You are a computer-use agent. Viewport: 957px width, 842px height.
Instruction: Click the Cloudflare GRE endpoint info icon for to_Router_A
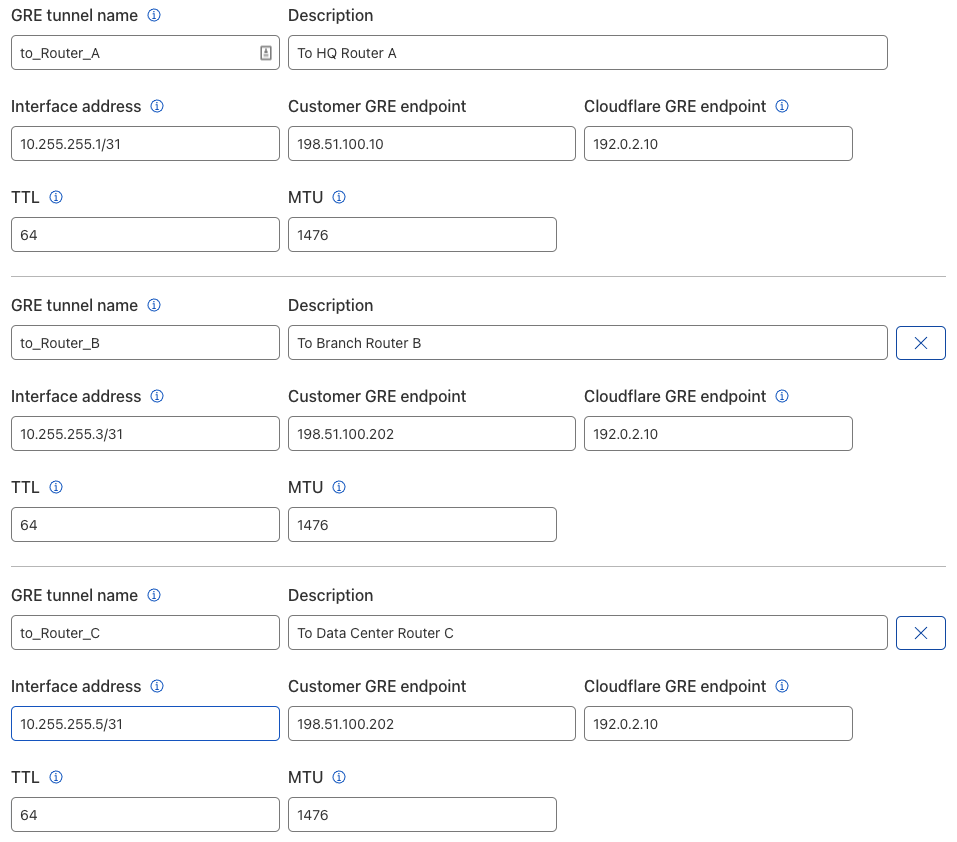coord(782,106)
